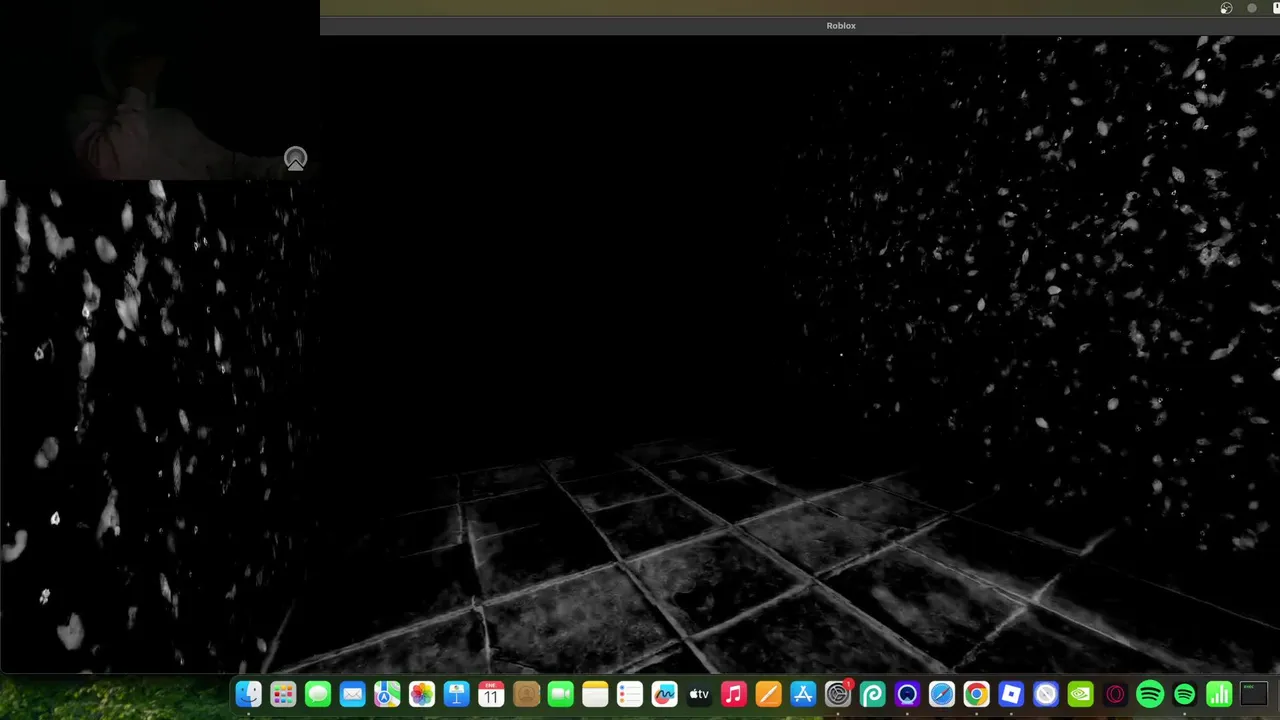1280x720 pixels.
Task: Launch NVIDIA GeForce NOW icon
Action: 1080,694
